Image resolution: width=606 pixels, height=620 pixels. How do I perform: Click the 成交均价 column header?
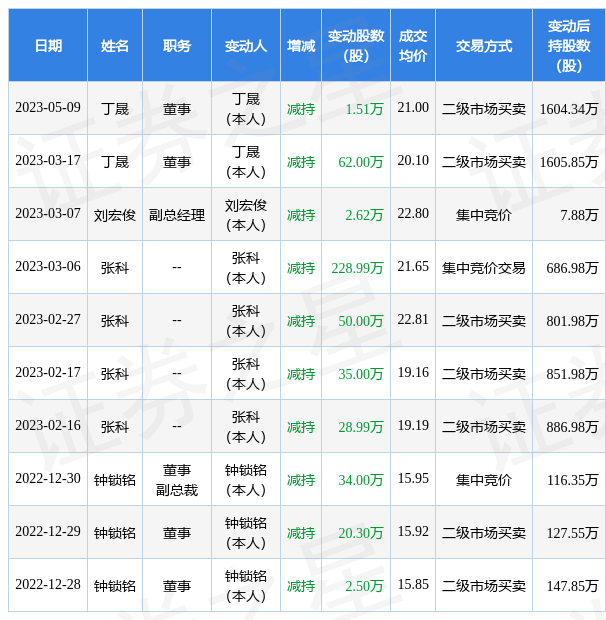point(413,46)
